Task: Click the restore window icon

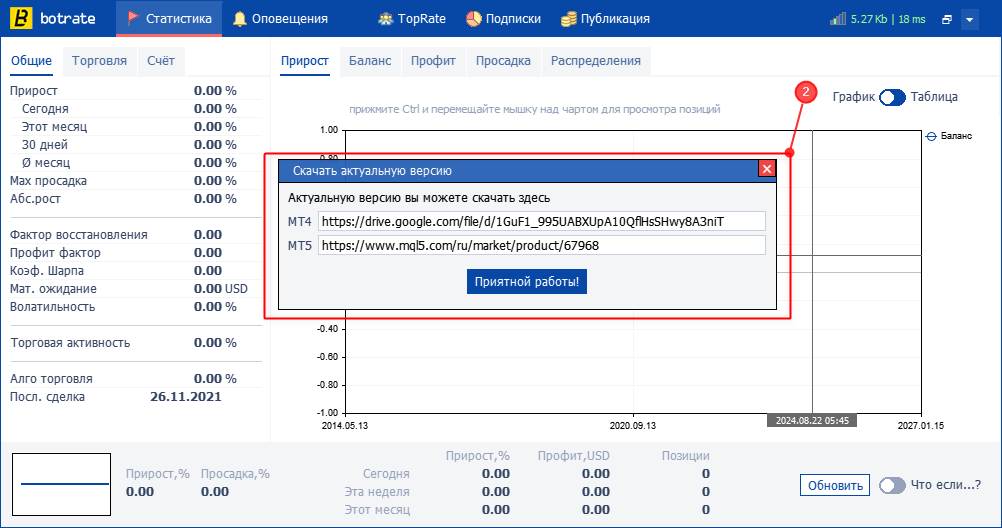Action: (947, 19)
